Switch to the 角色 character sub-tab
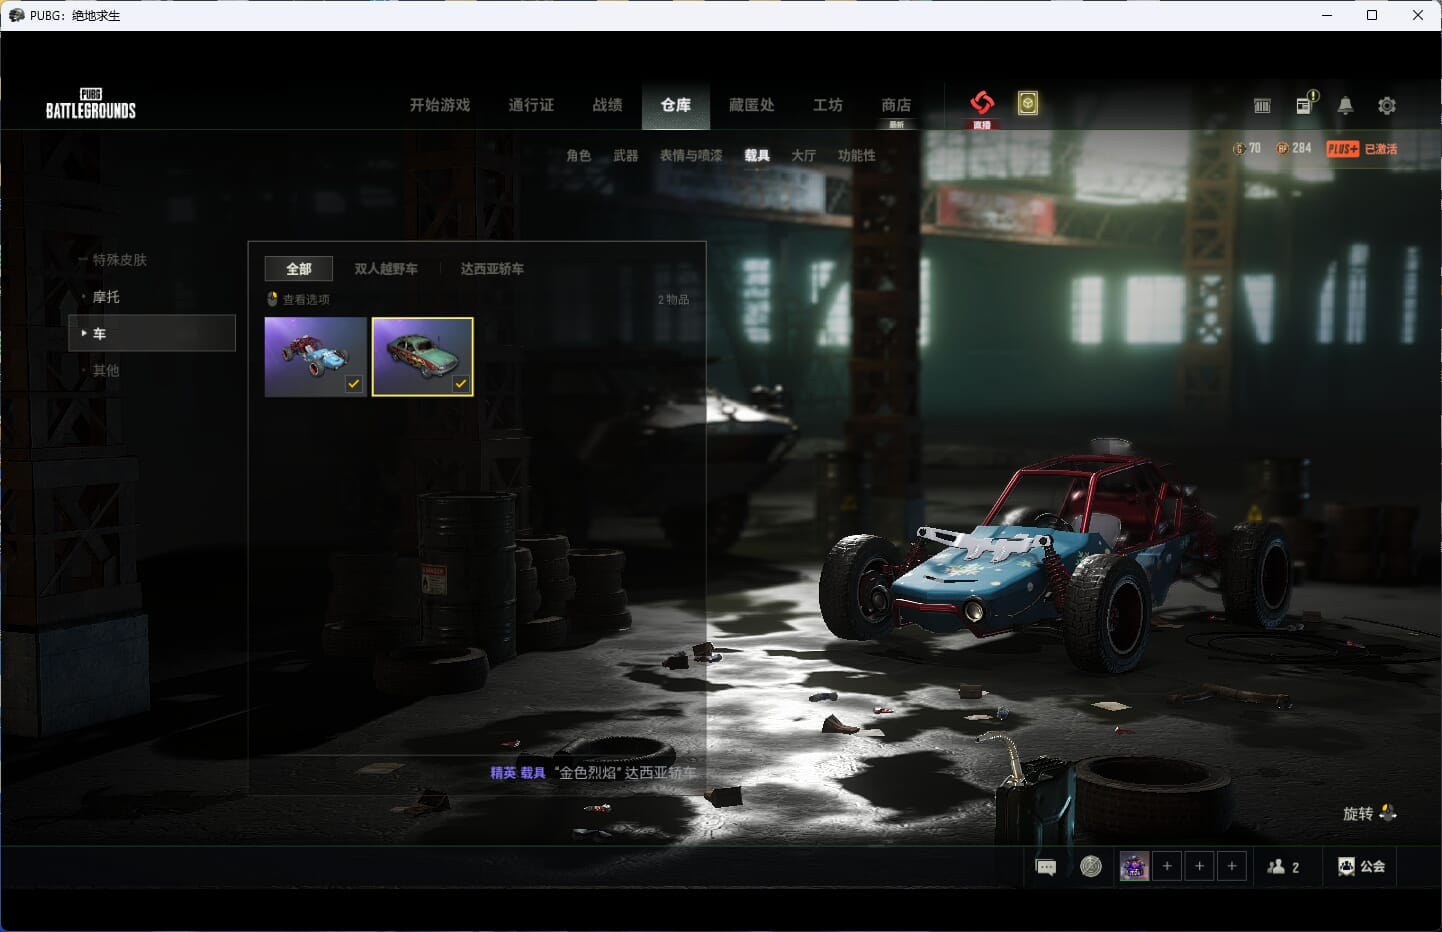Screen dimensions: 1442x932 click(579, 155)
